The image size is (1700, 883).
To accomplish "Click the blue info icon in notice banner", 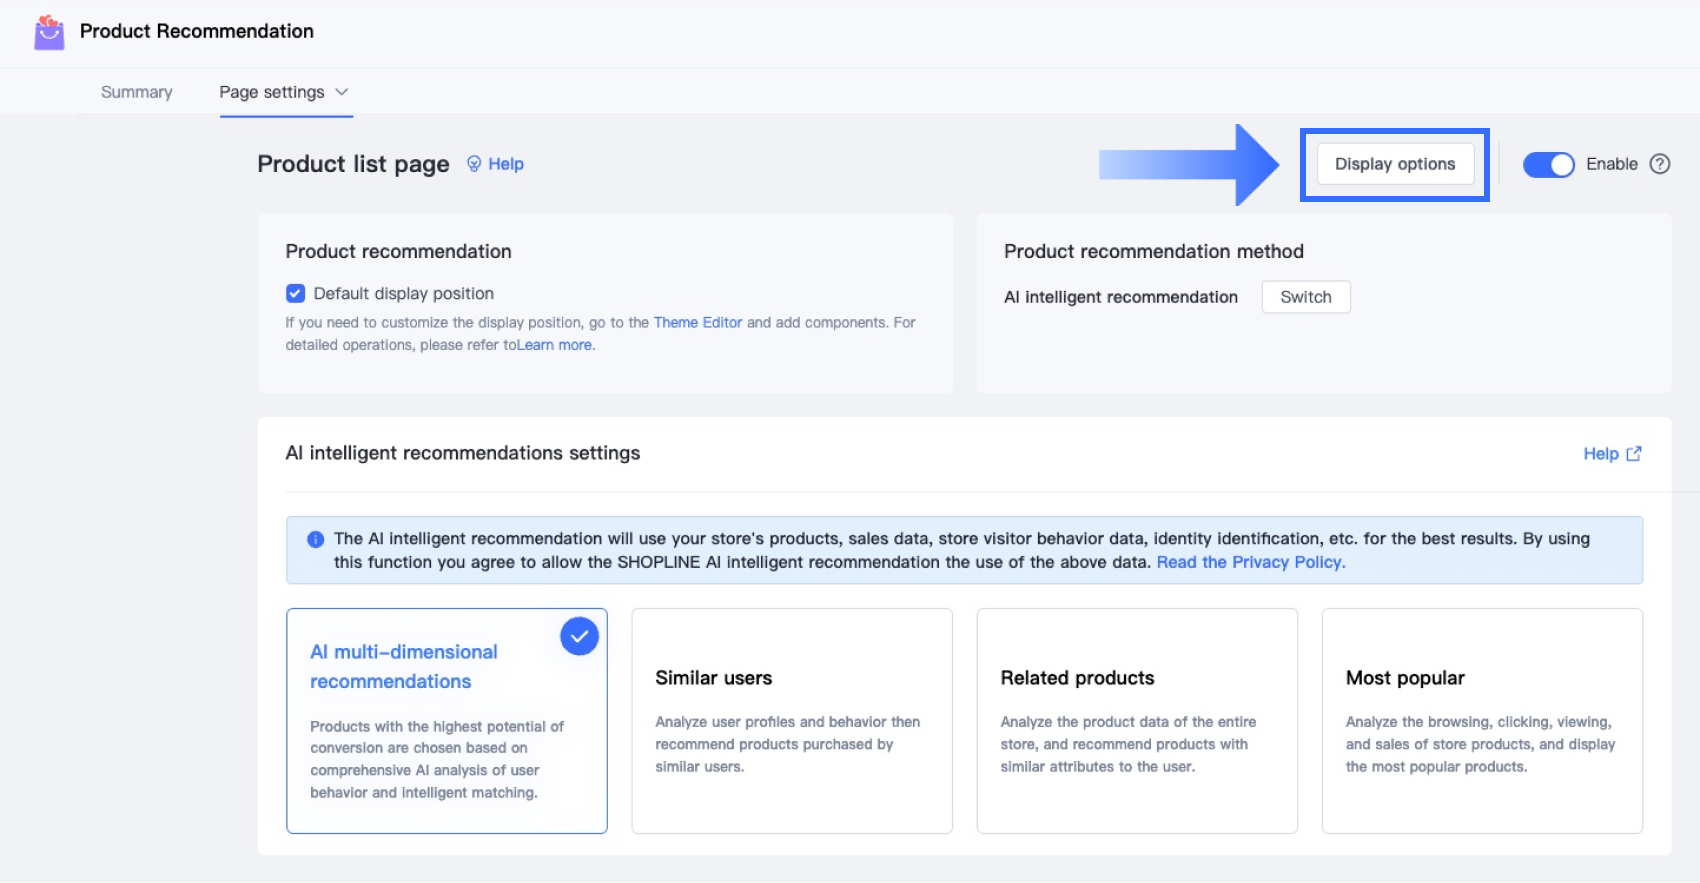I will pyautogui.click(x=316, y=539).
